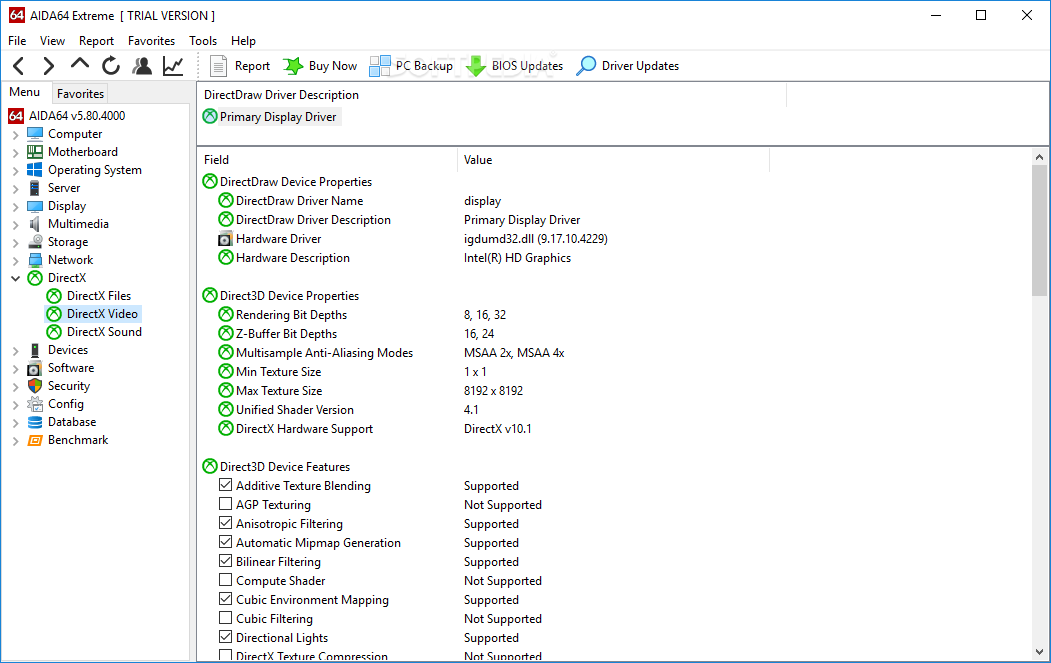Click the Value column header
1051x663 pixels.
click(613, 160)
